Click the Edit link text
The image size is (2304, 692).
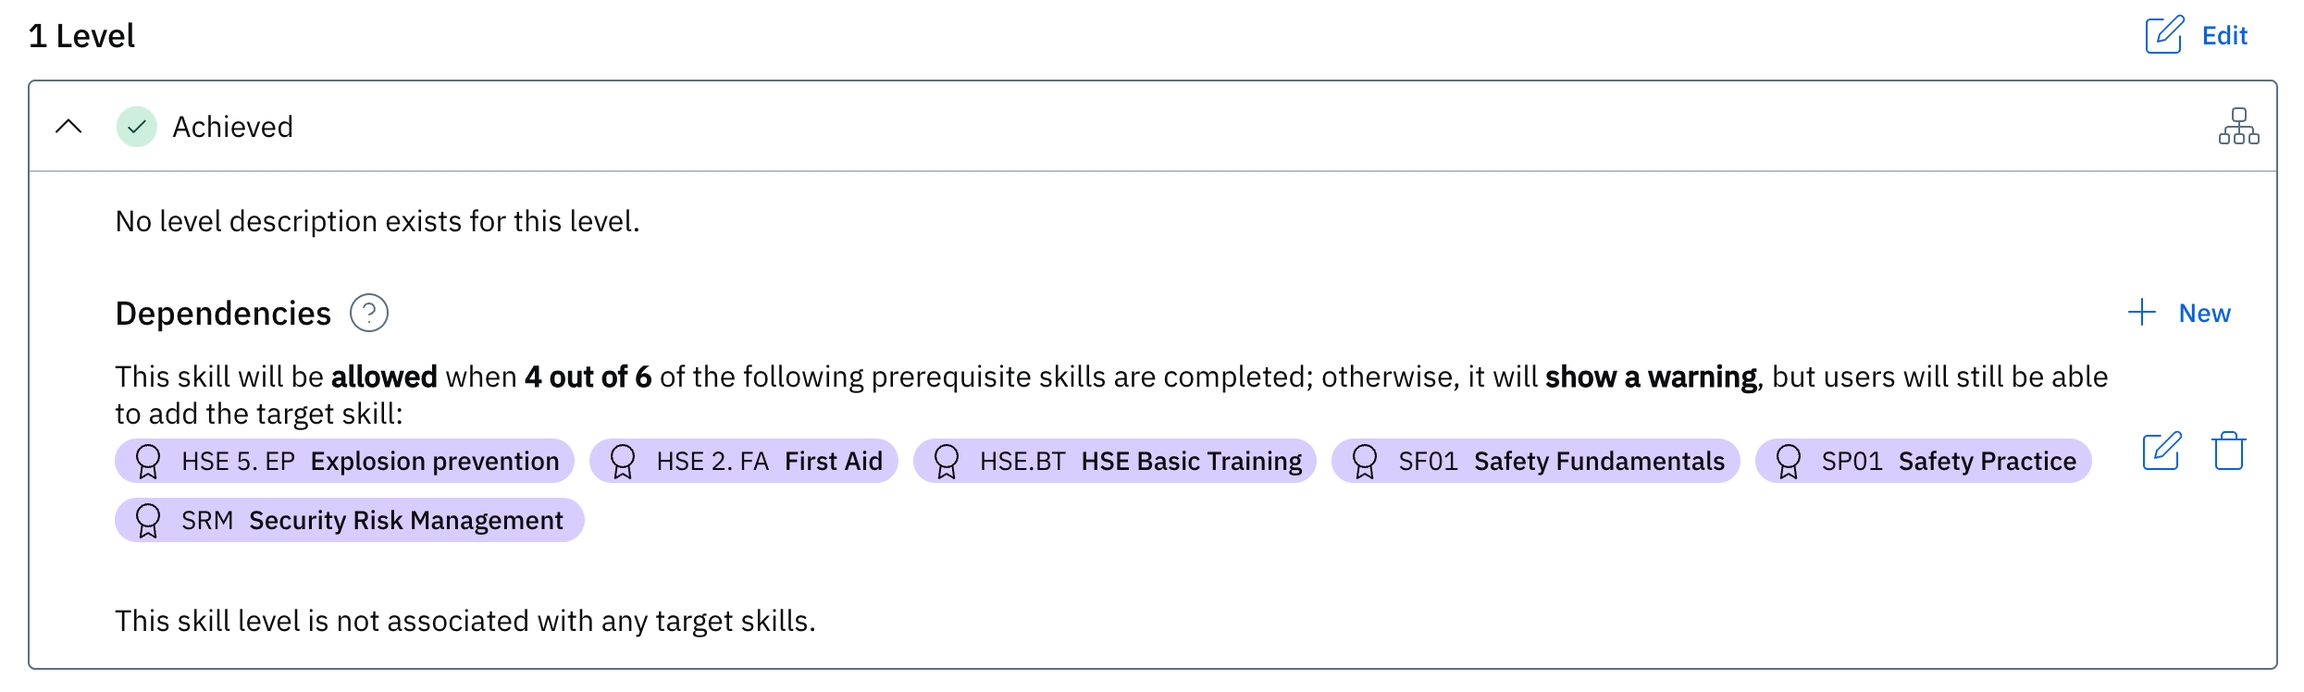tap(2224, 36)
